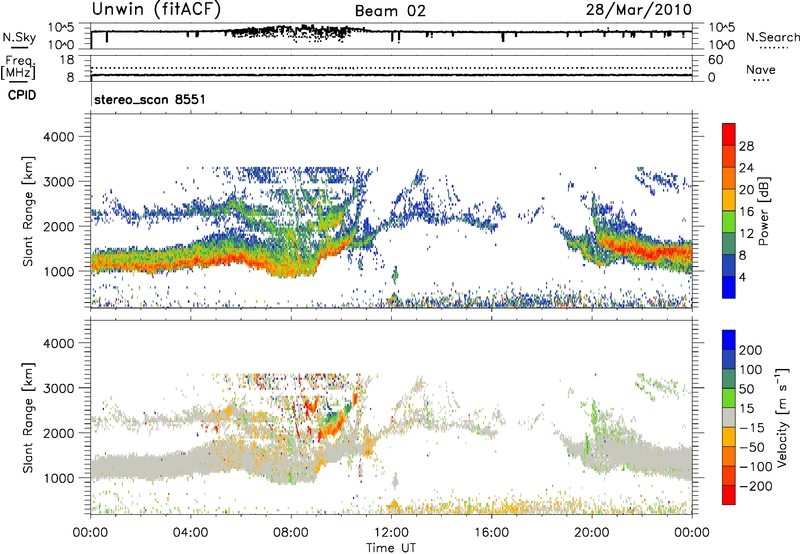Viewport: 800px width, 554px height.
Task: Click the "N.Search" legend label
Action: pyautogui.click(x=773, y=37)
